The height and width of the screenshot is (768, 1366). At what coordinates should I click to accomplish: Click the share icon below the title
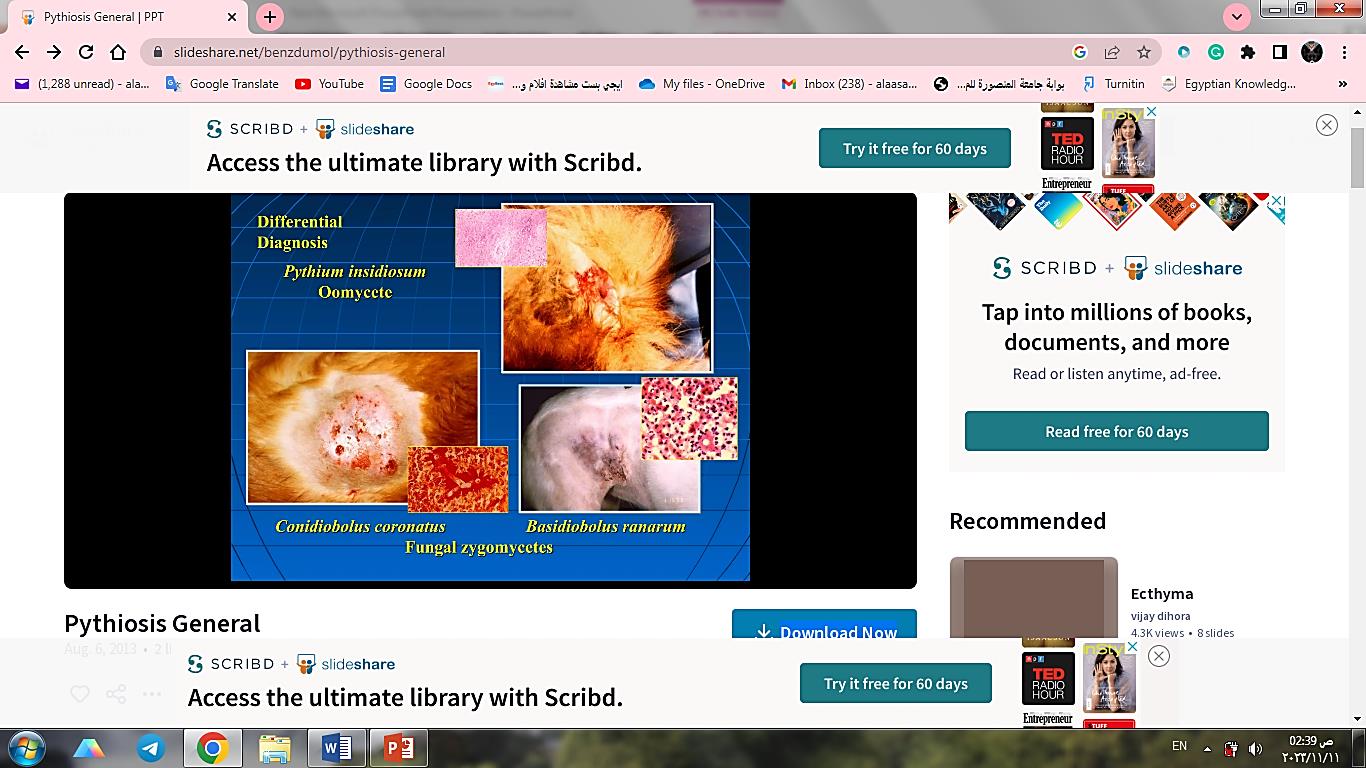(x=116, y=694)
